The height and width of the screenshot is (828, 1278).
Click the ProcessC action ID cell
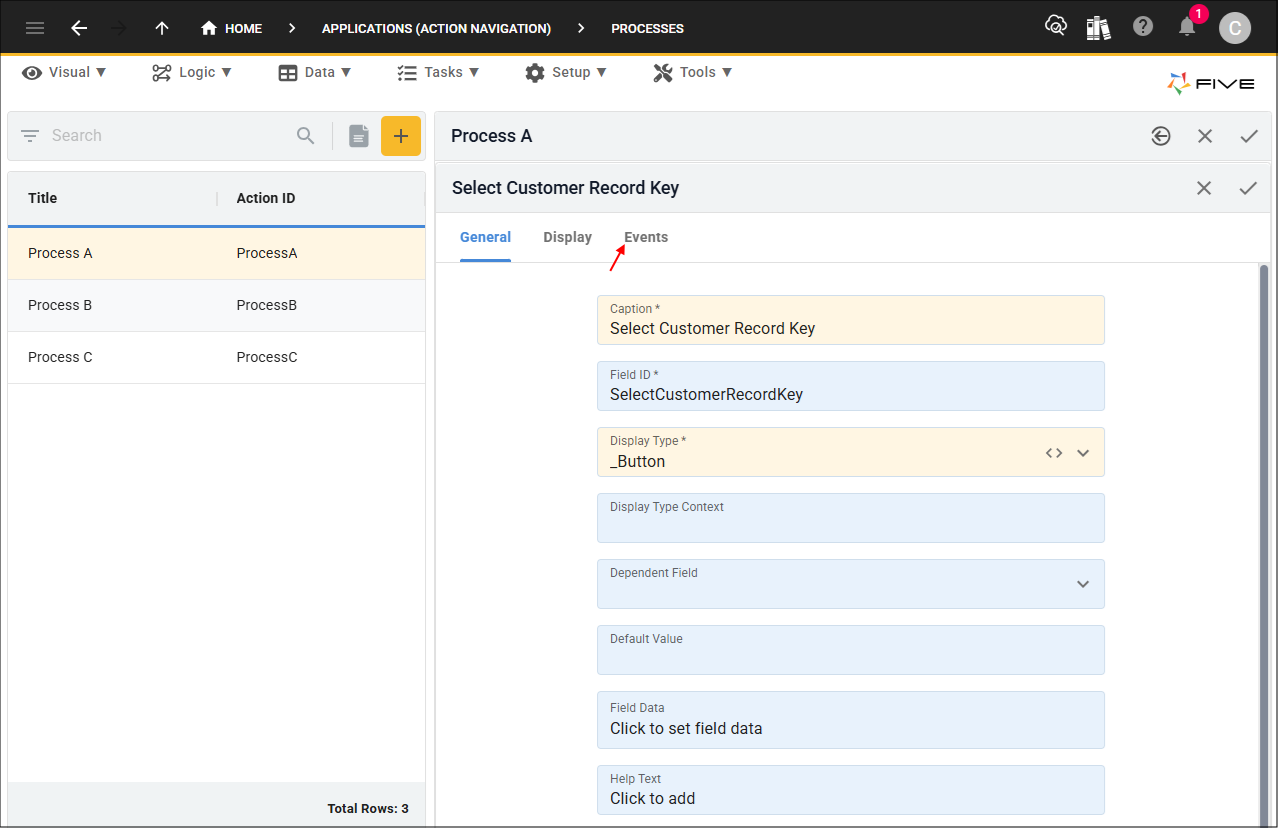[267, 357]
